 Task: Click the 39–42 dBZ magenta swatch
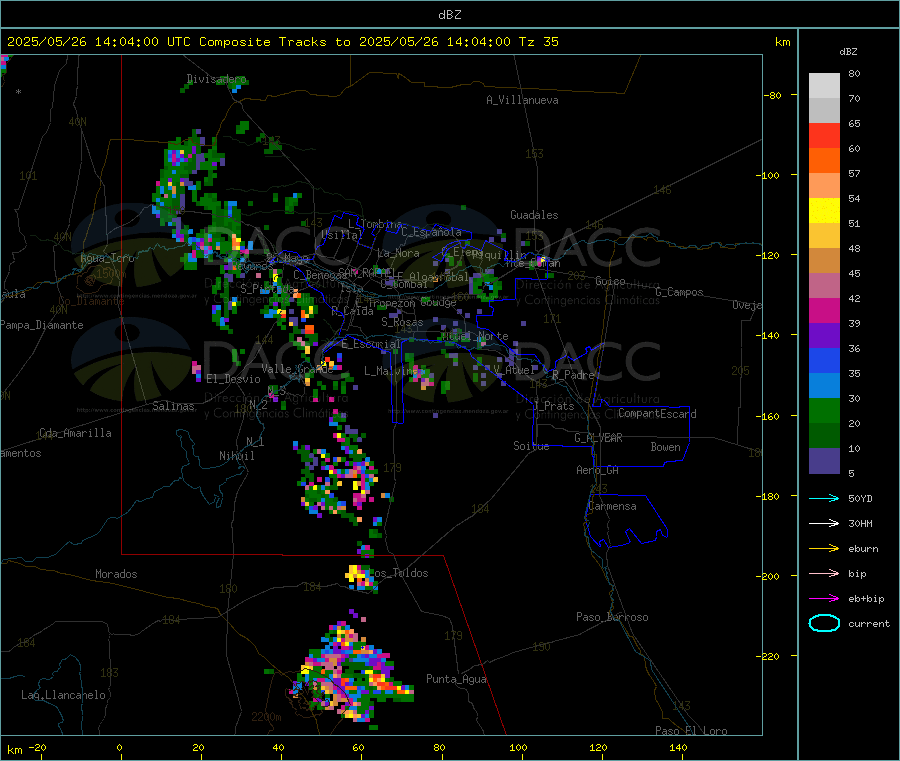[824, 310]
